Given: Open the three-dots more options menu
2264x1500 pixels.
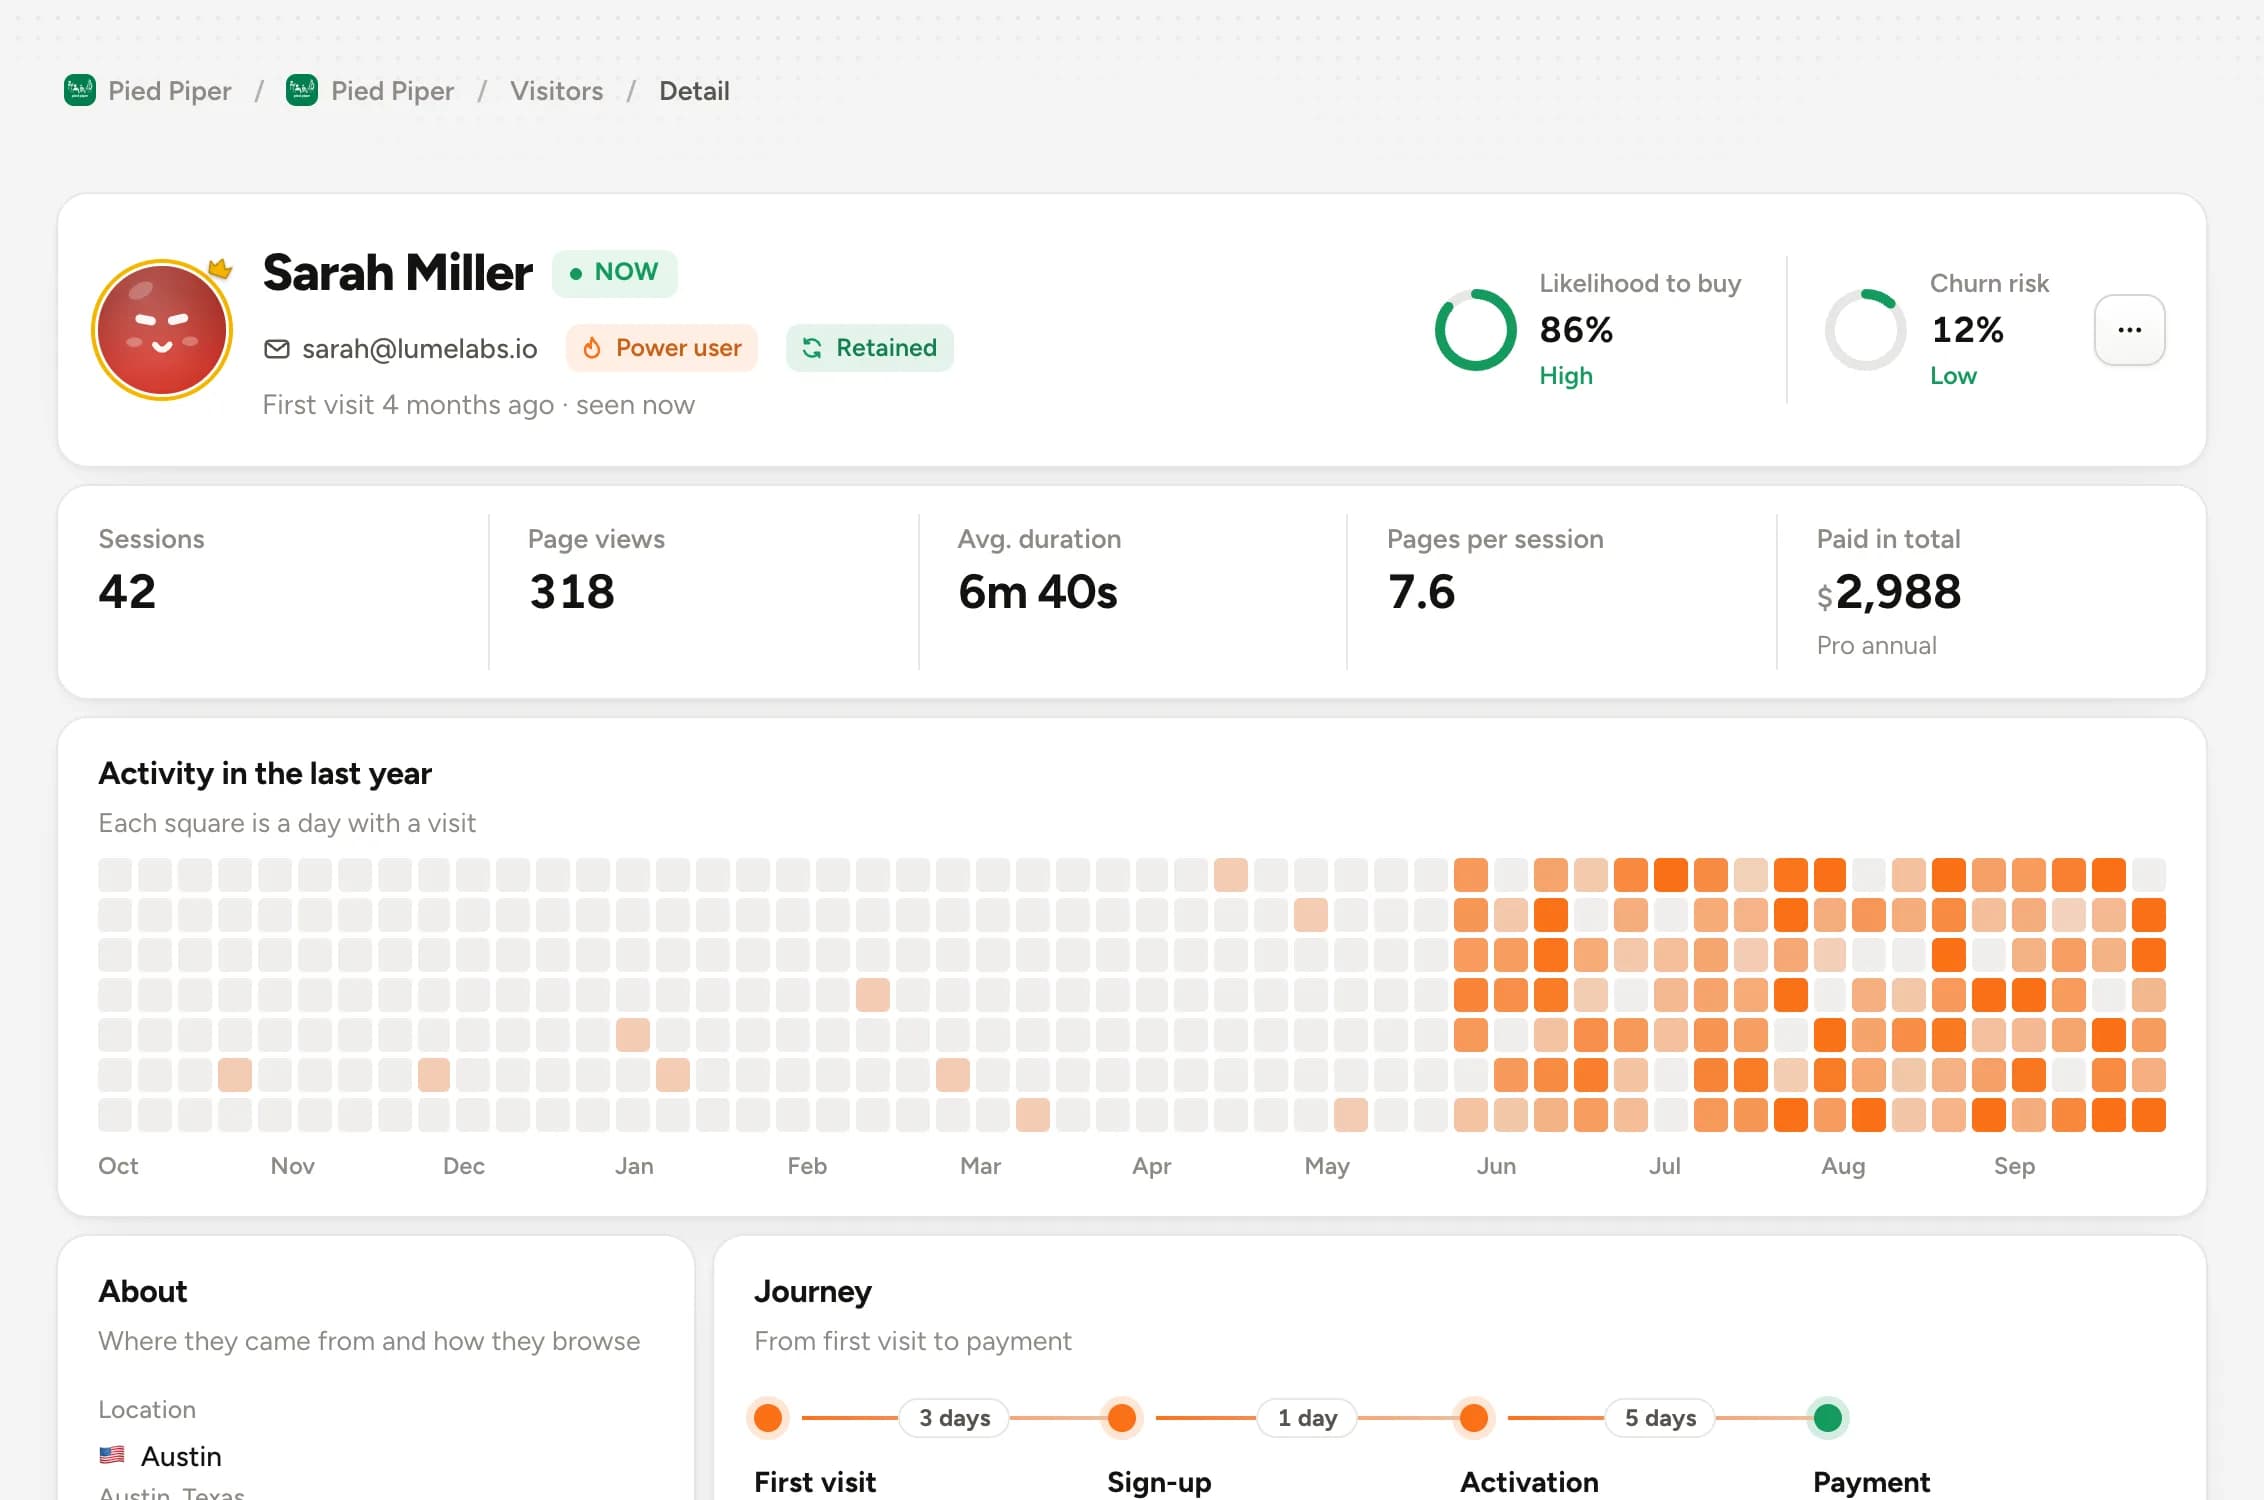Looking at the screenshot, I should click(2130, 330).
